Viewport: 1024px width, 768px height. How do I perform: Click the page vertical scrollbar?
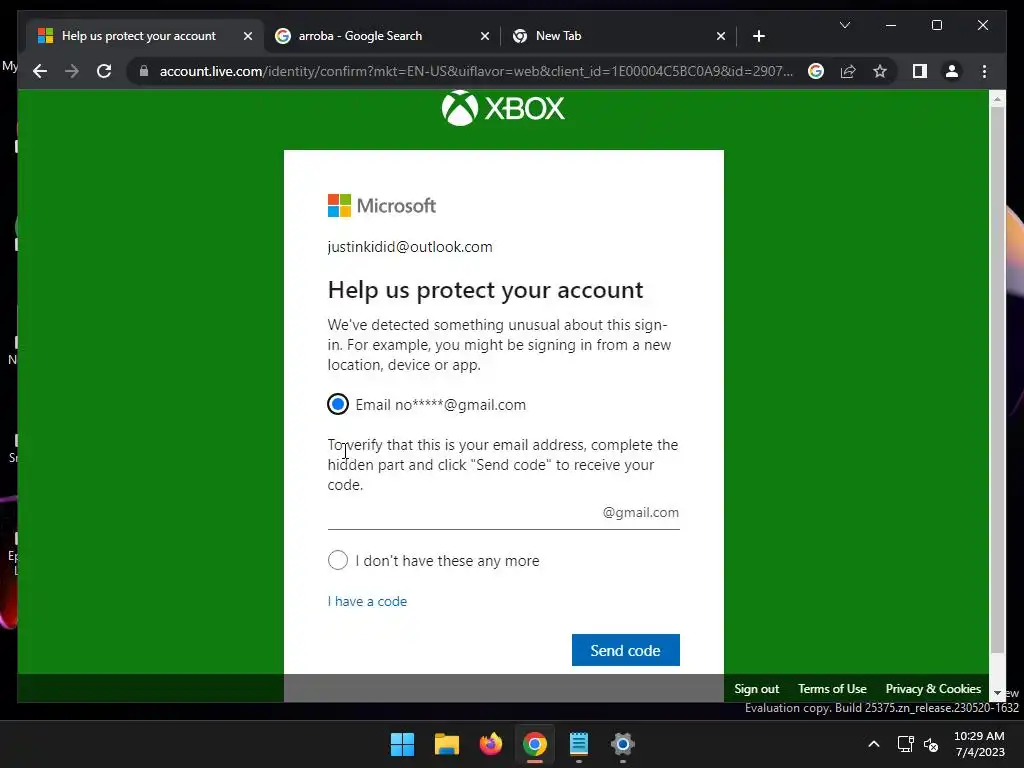997,379
